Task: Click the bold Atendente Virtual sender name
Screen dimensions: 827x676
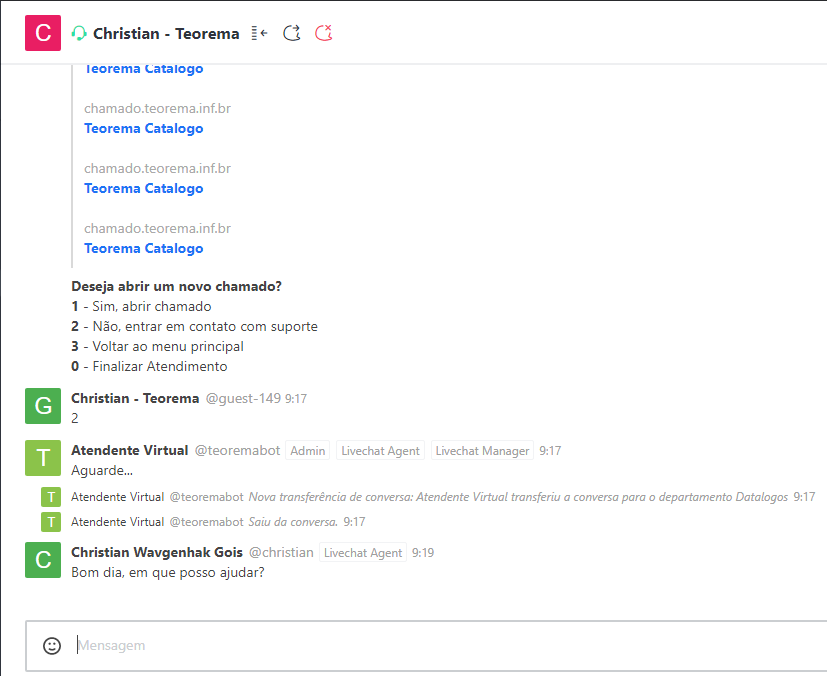Action: (130, 450)
